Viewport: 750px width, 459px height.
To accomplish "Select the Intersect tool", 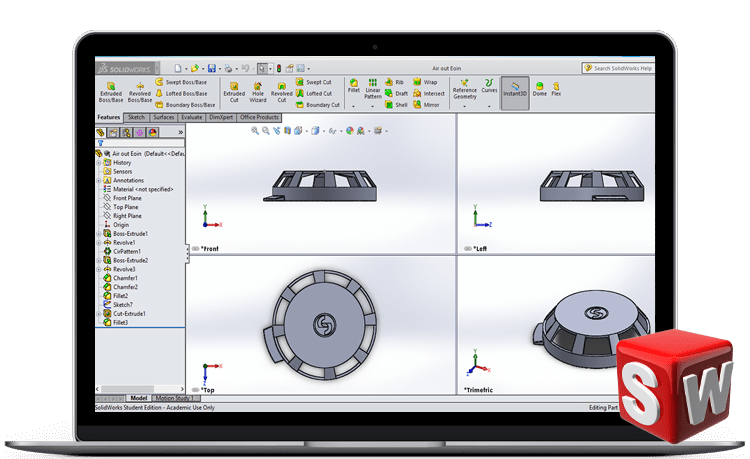I will 429,93.
